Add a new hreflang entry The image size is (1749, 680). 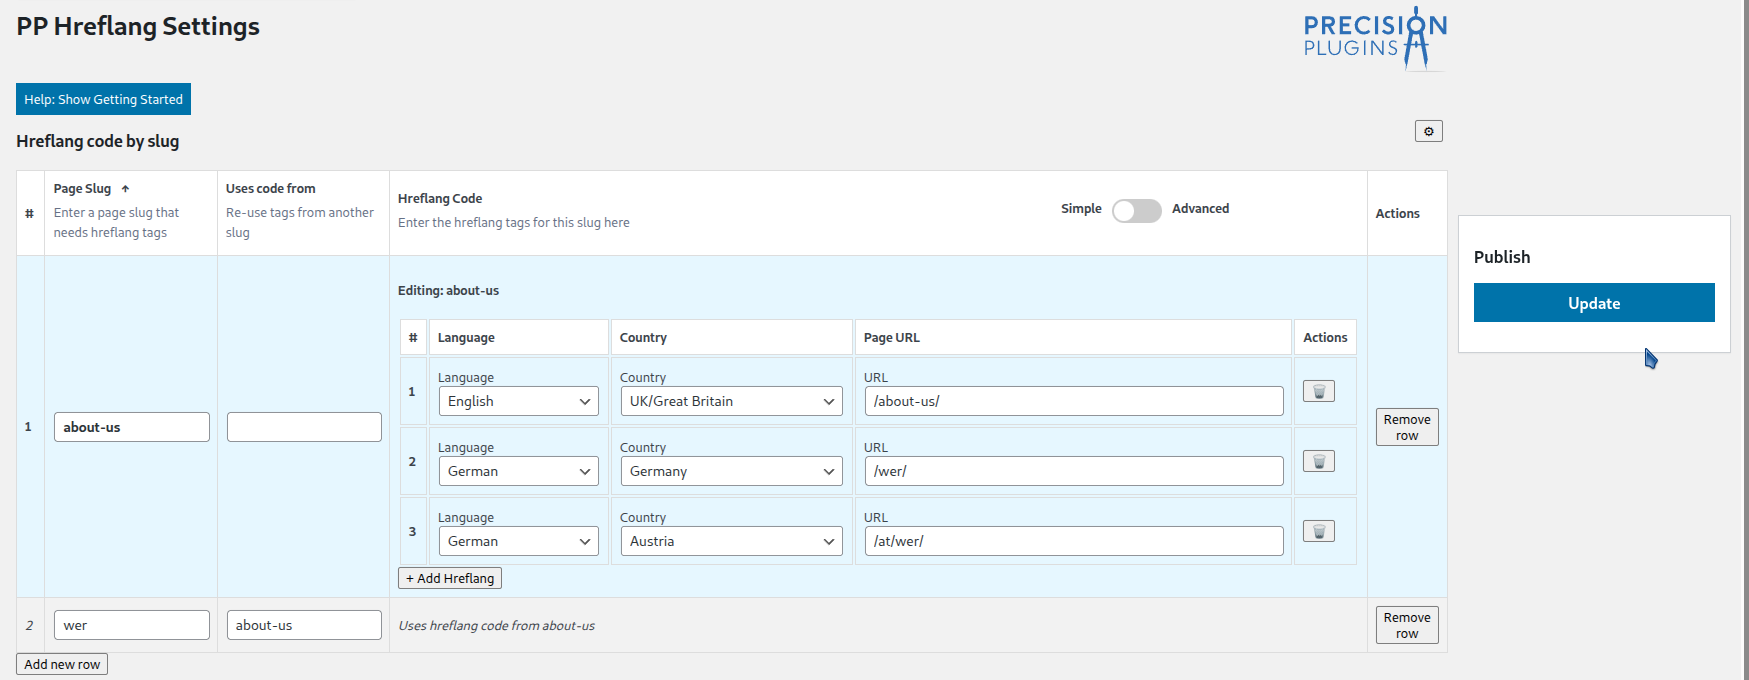[450, 578]
